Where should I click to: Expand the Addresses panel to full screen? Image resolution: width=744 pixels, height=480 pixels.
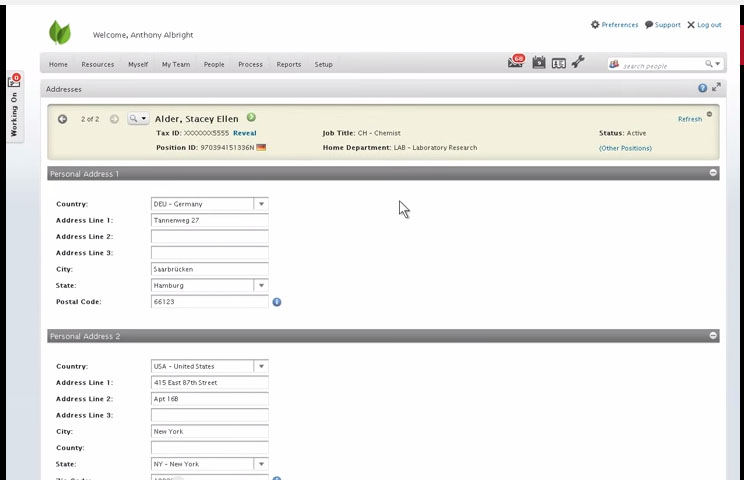(716, 87)
